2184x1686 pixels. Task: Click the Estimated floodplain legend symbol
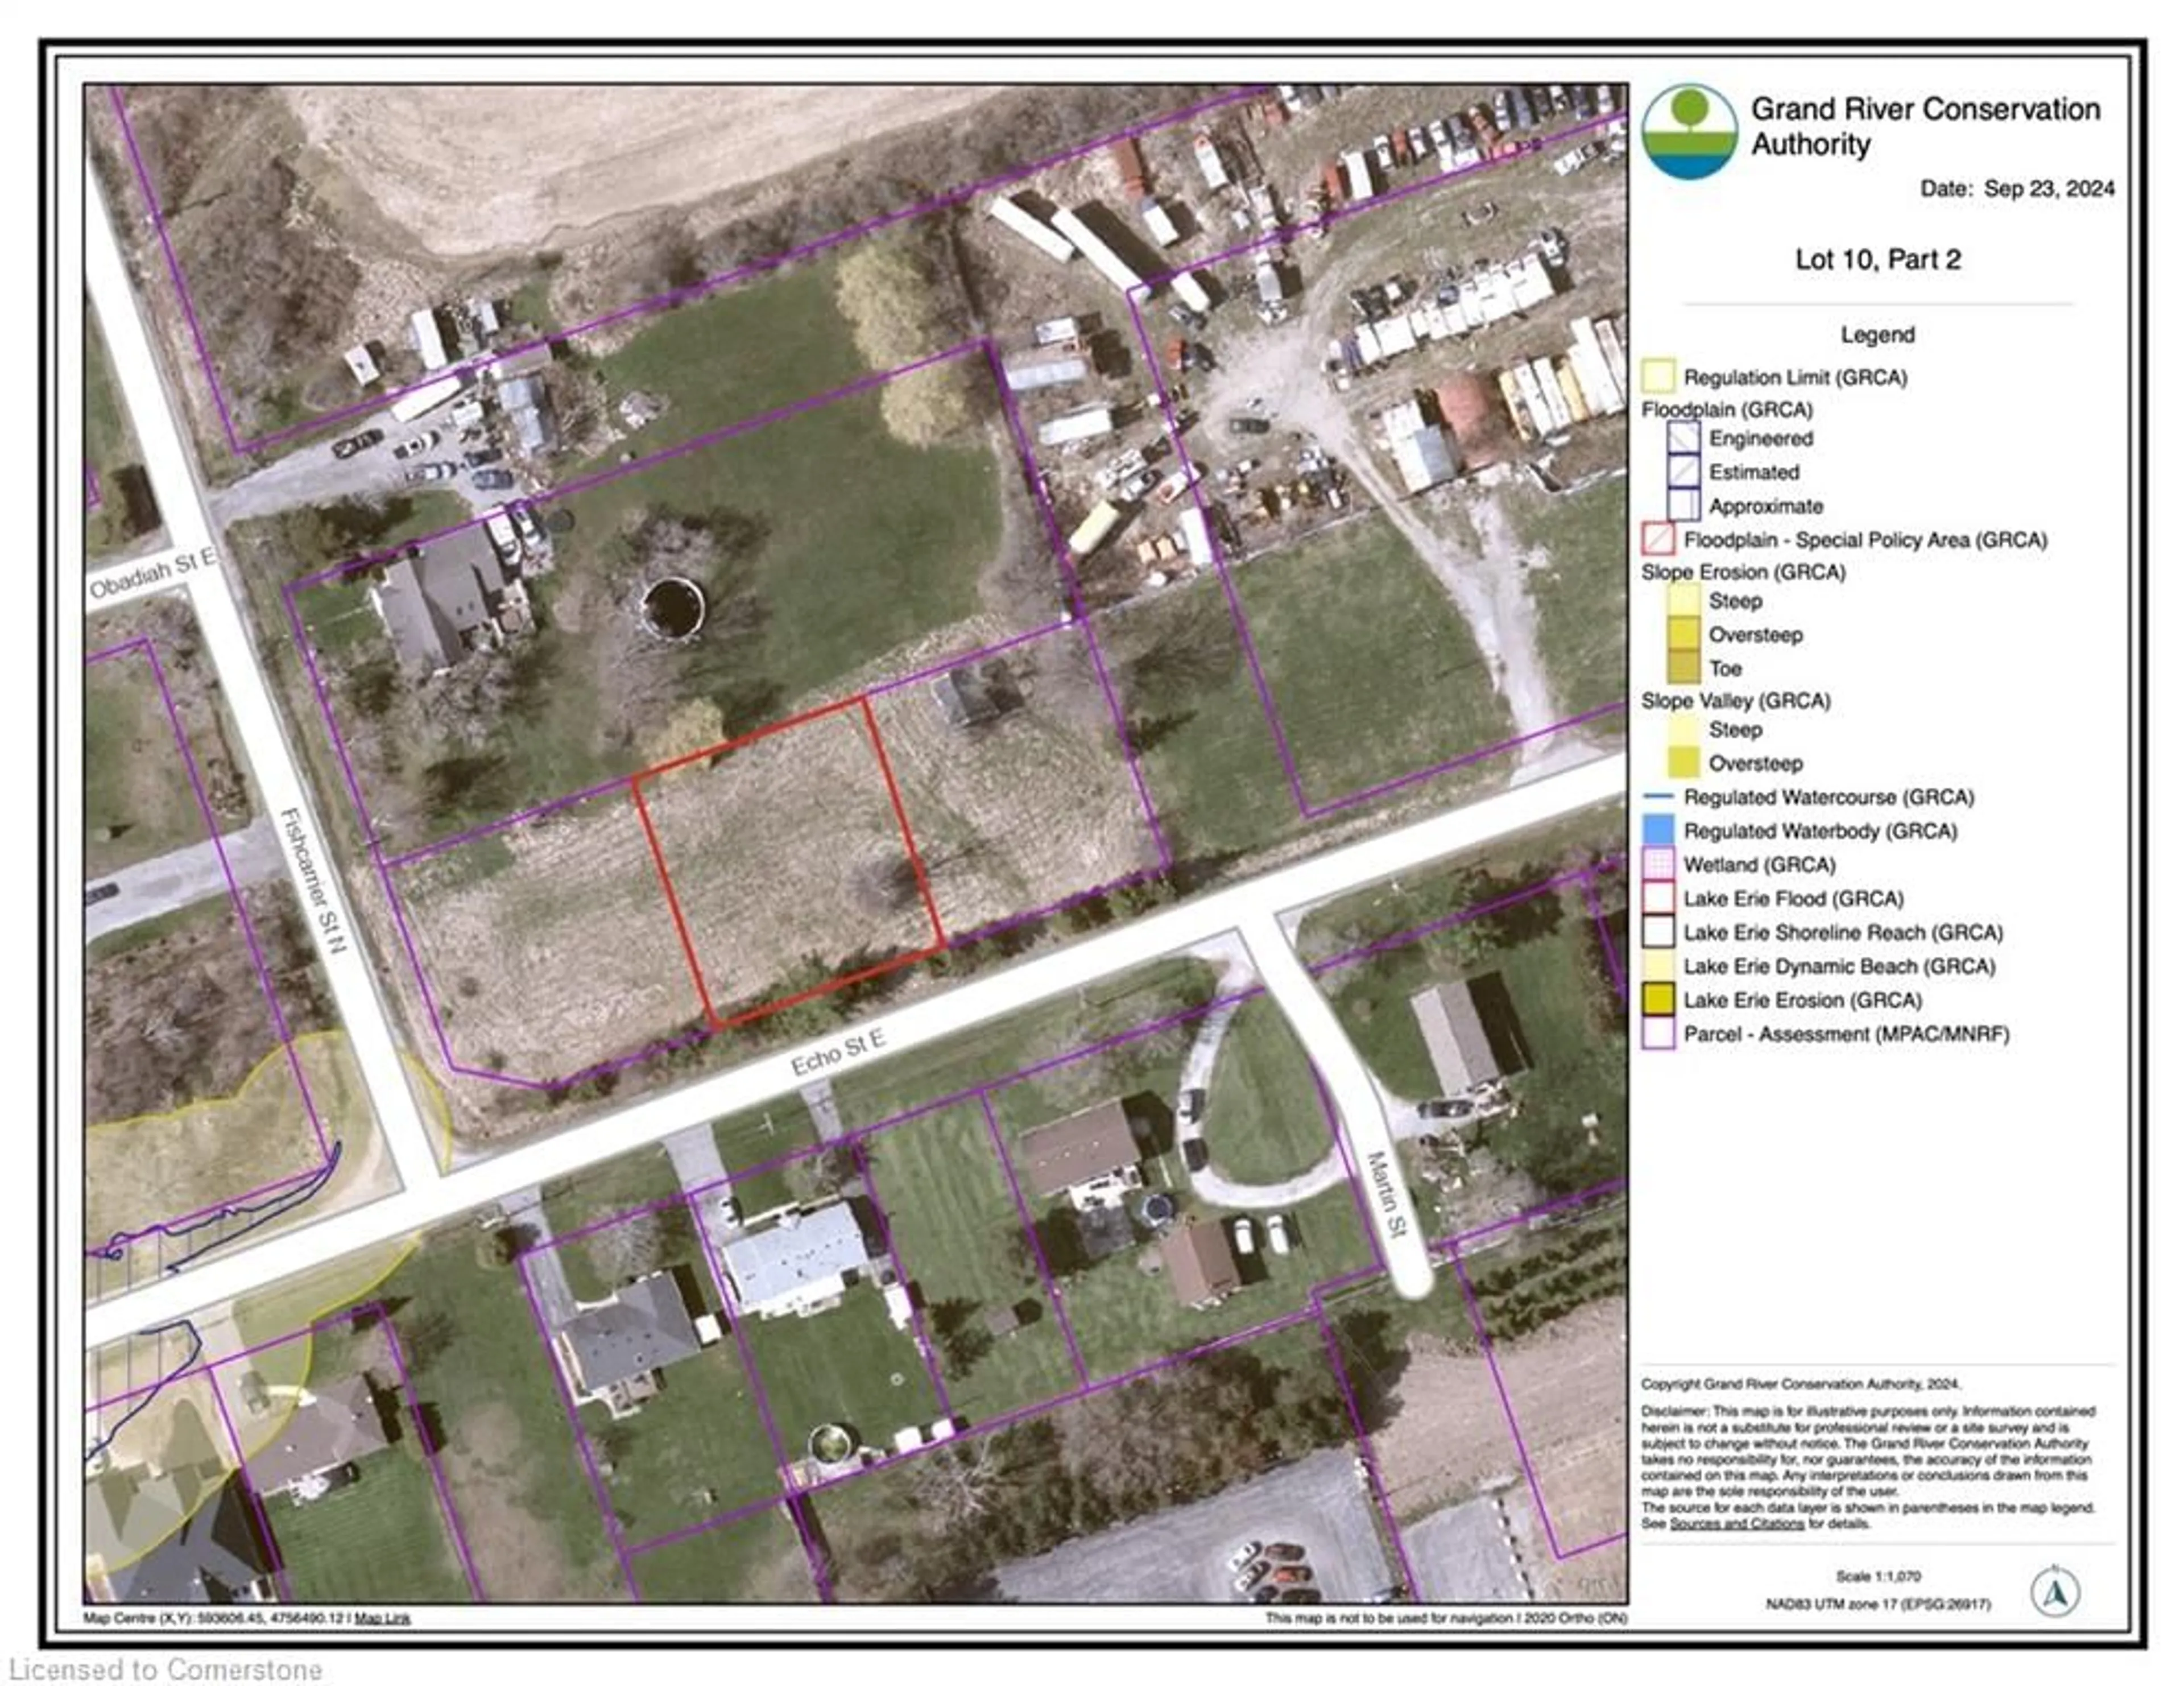(1683, 471)
